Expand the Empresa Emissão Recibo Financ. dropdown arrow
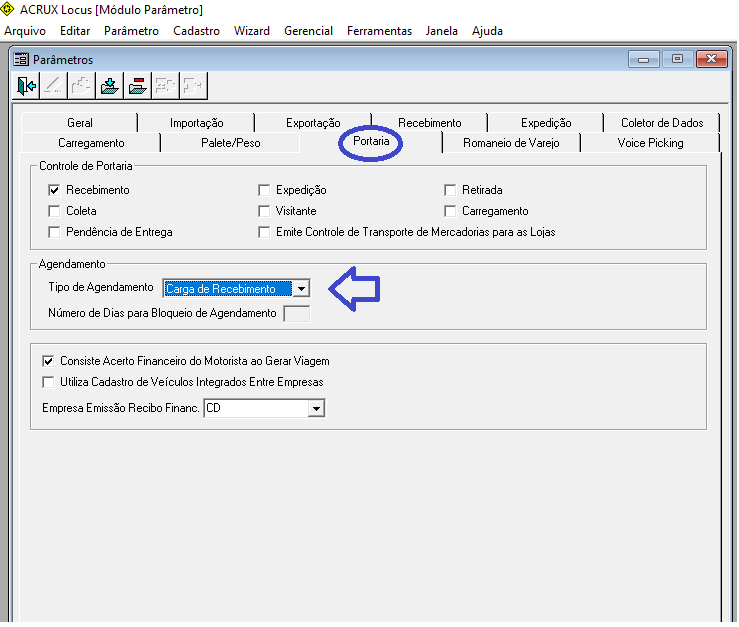Screen dimensions: 739x627 point(316,408)
